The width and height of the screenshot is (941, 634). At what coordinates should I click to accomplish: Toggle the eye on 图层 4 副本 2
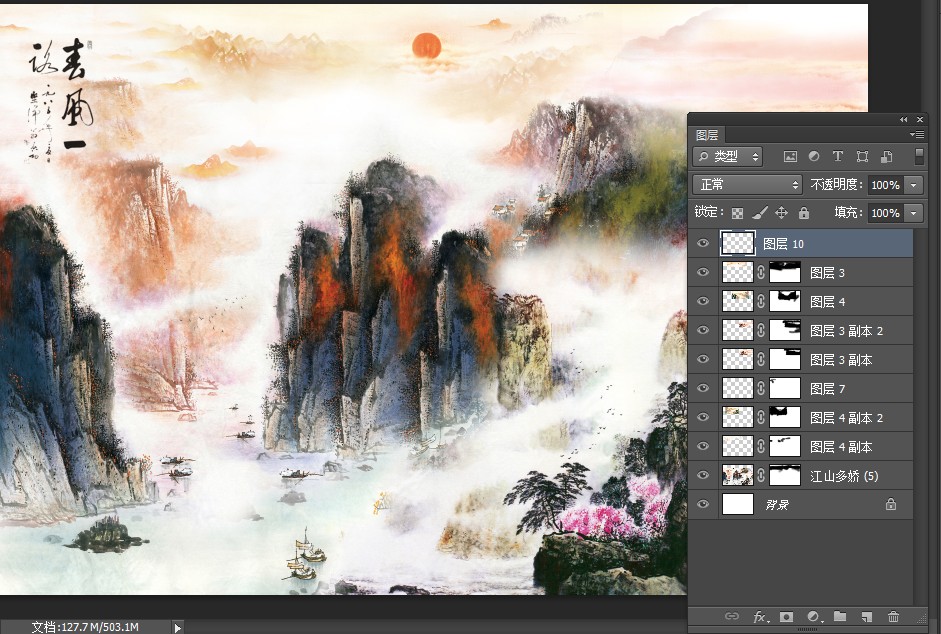pos(703,417)
